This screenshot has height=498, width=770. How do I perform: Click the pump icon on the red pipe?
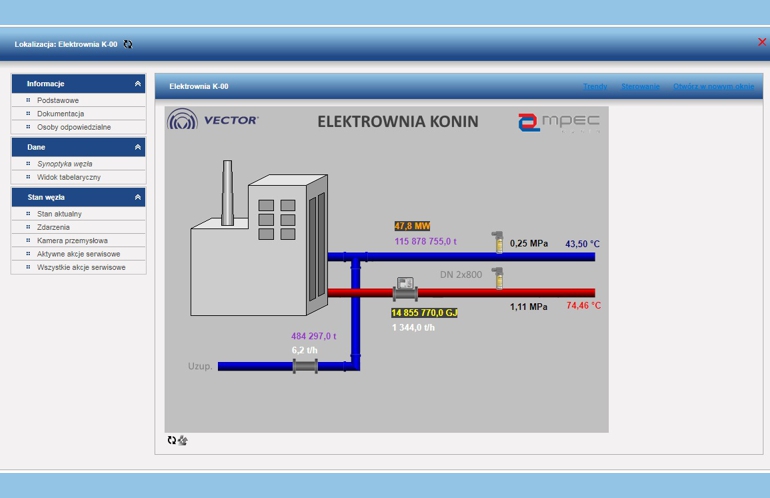pos(405,289)
